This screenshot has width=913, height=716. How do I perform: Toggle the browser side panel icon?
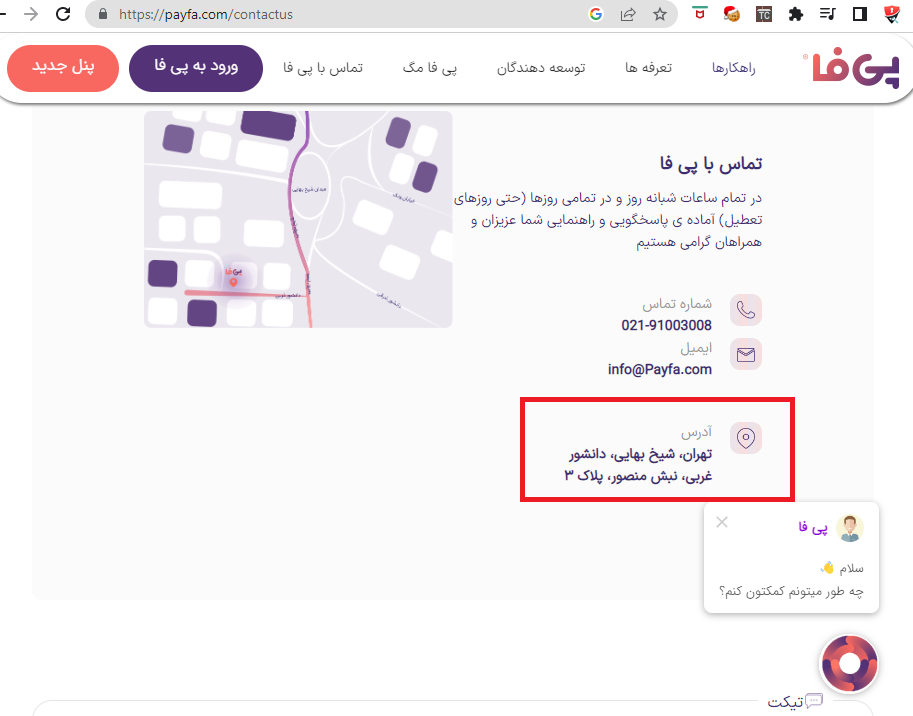[859, 14]
